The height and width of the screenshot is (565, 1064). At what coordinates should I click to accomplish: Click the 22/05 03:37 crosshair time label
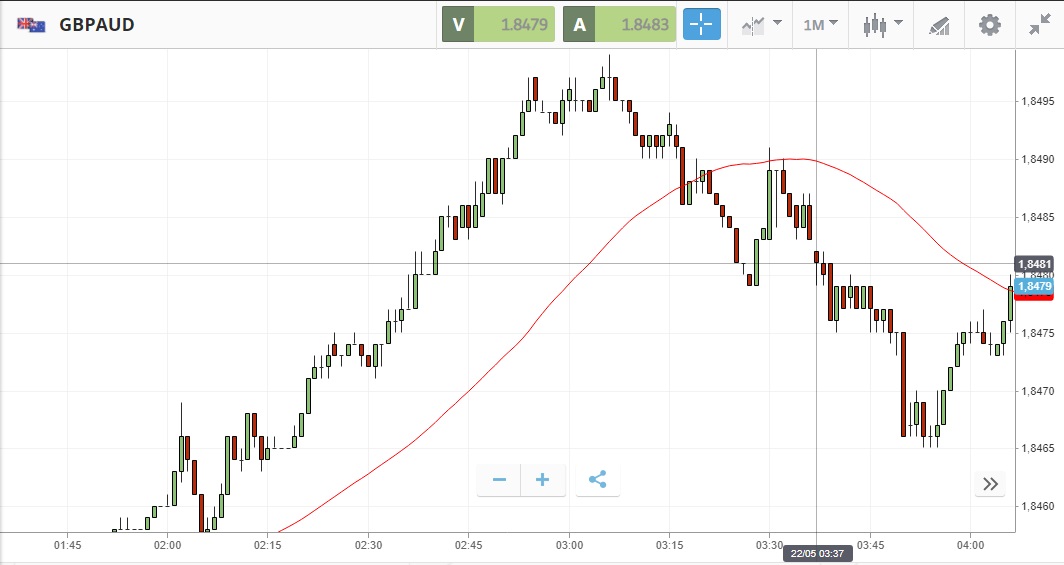[x=816, y=552]
